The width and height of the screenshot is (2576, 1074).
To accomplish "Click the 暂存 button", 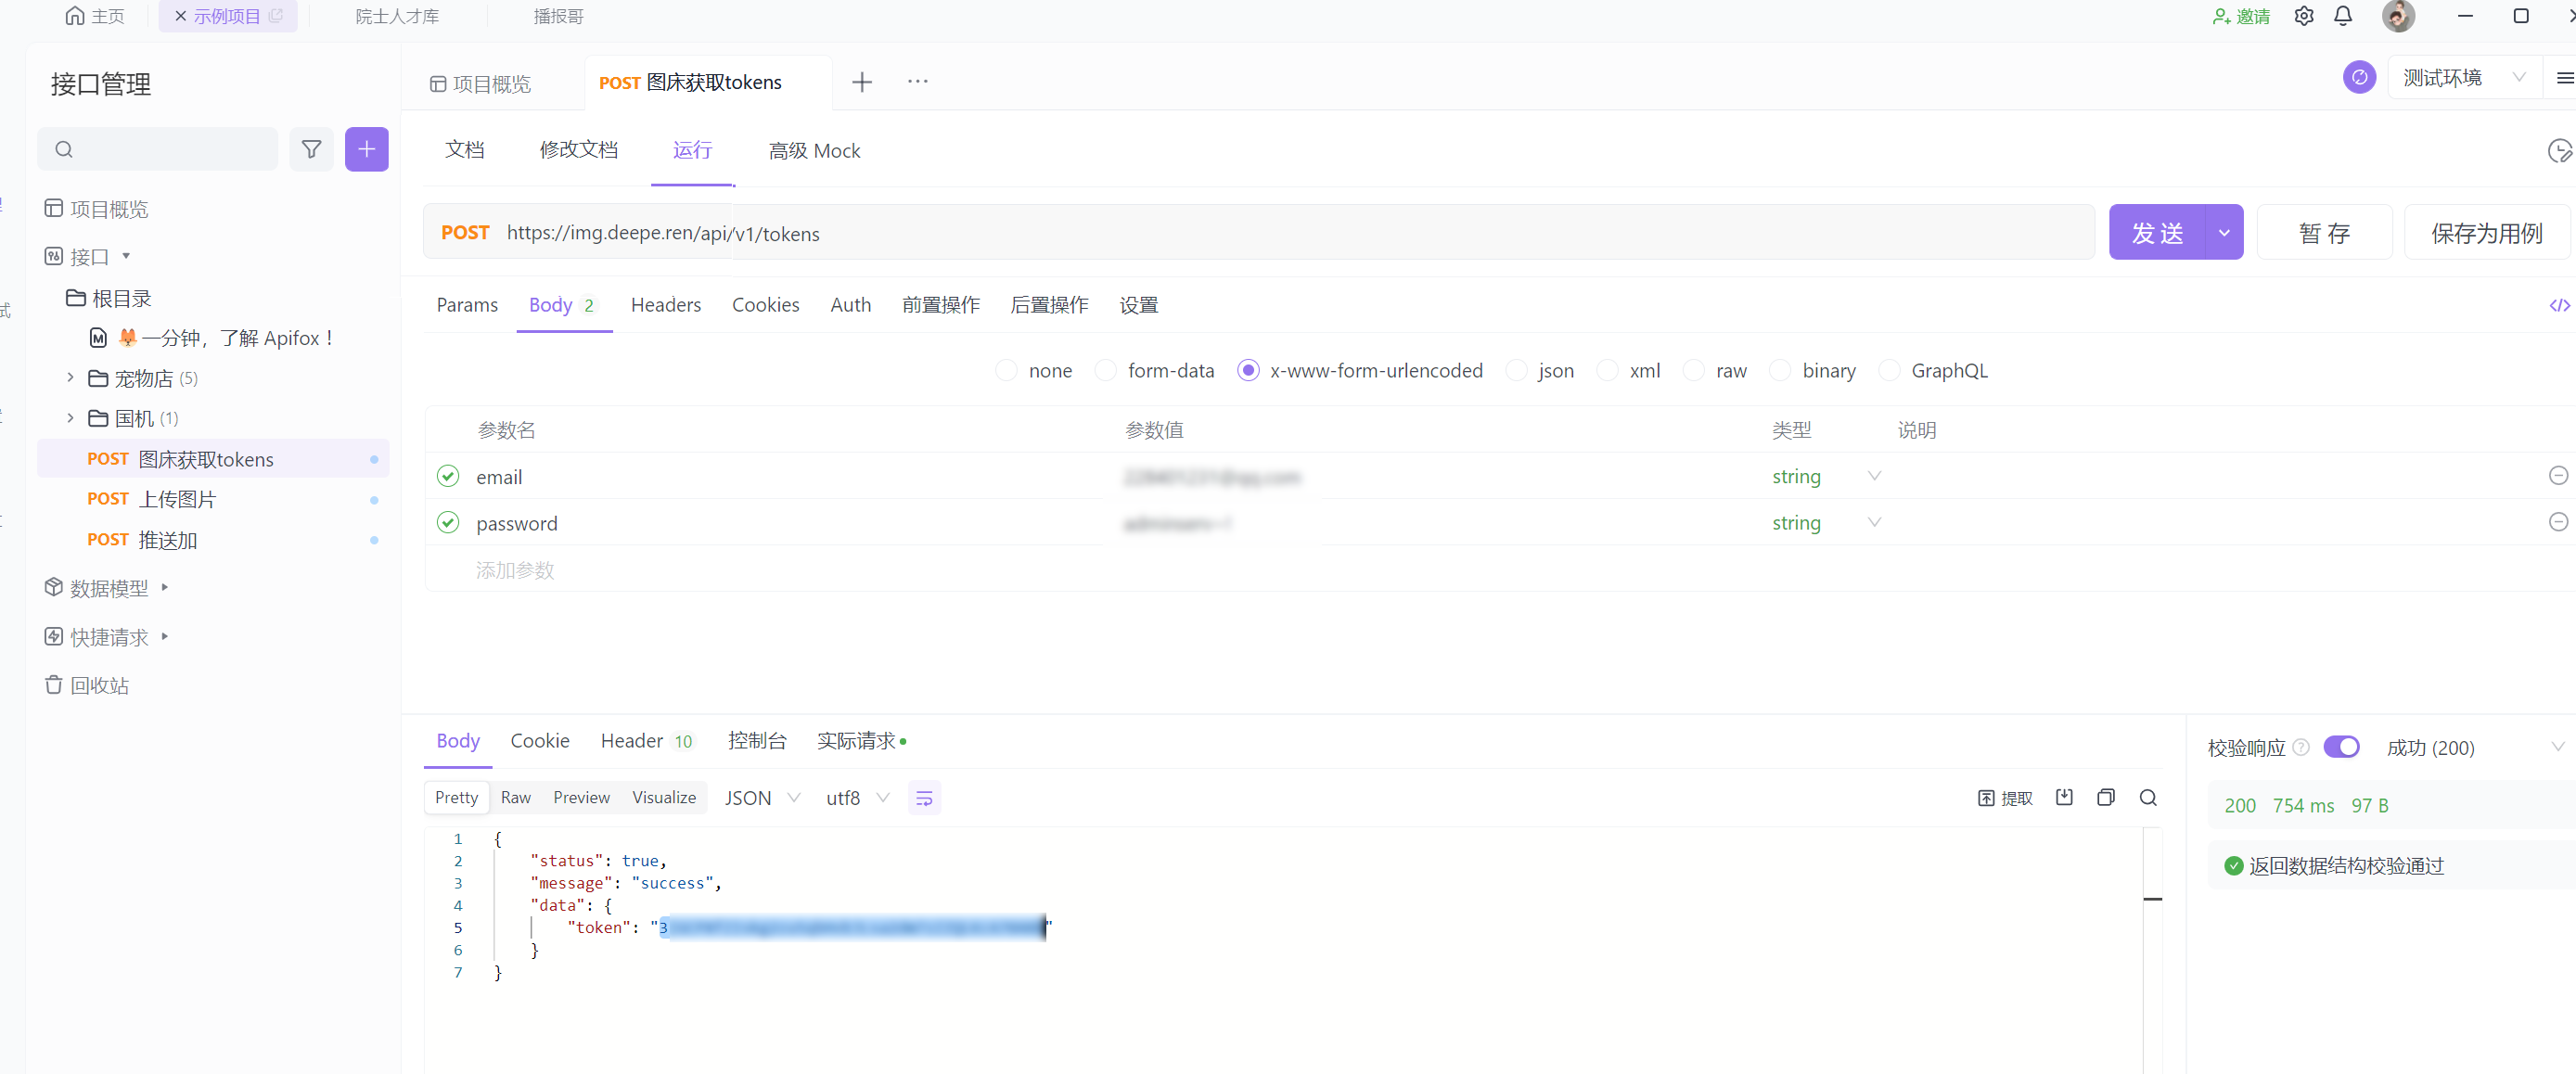I will (x=2324, y=233).
